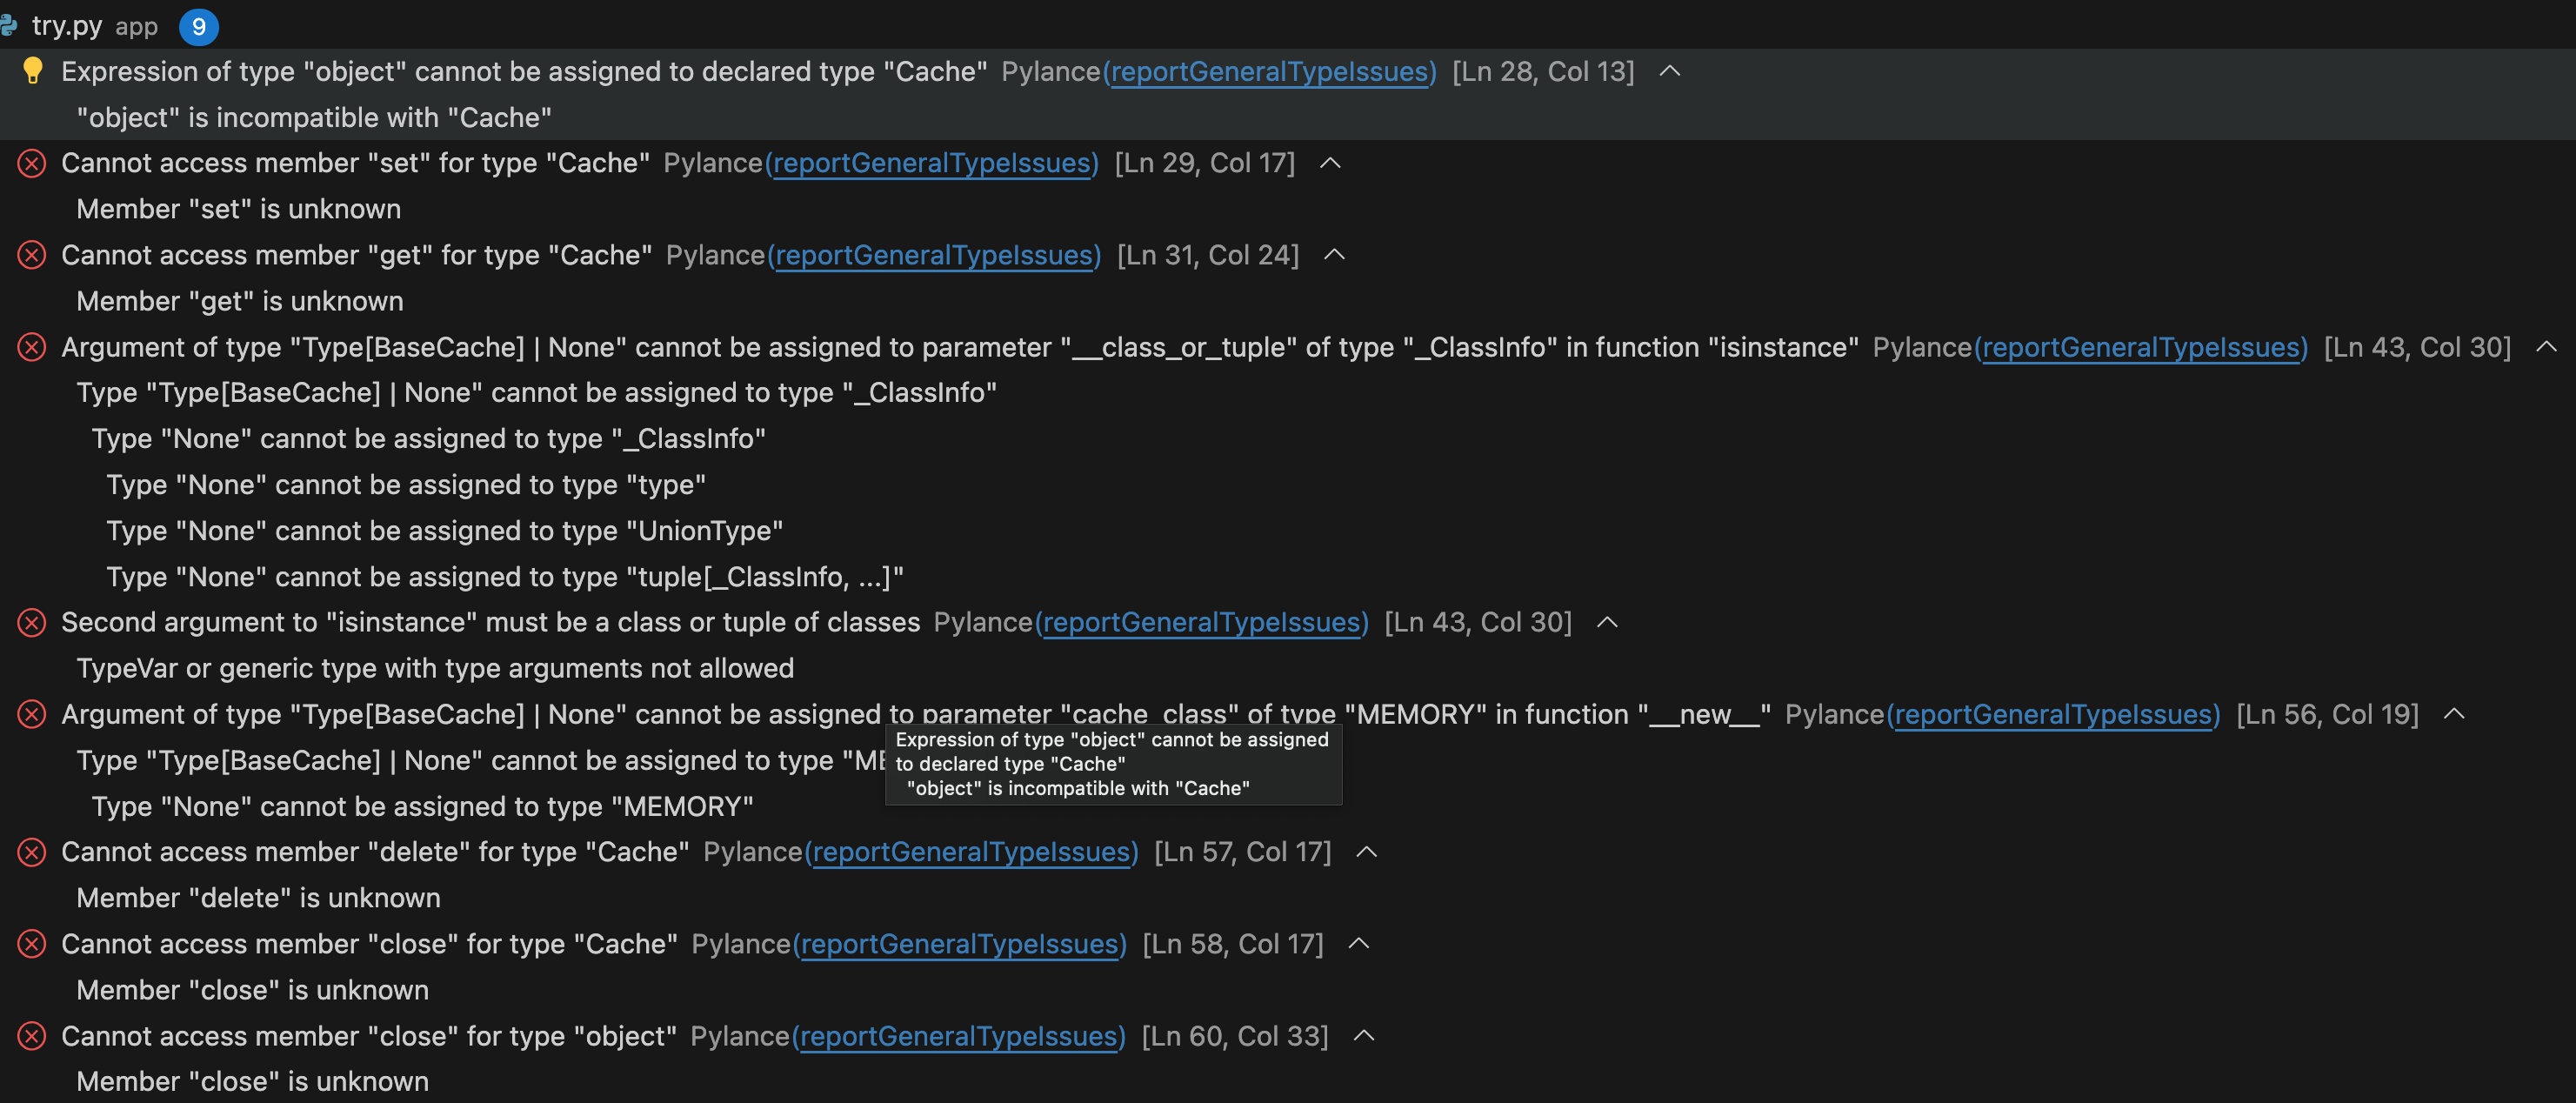Click the [Ln 43, Col 30] location text
This screenshot has height=1103, width=2576.
point(2419,347)
